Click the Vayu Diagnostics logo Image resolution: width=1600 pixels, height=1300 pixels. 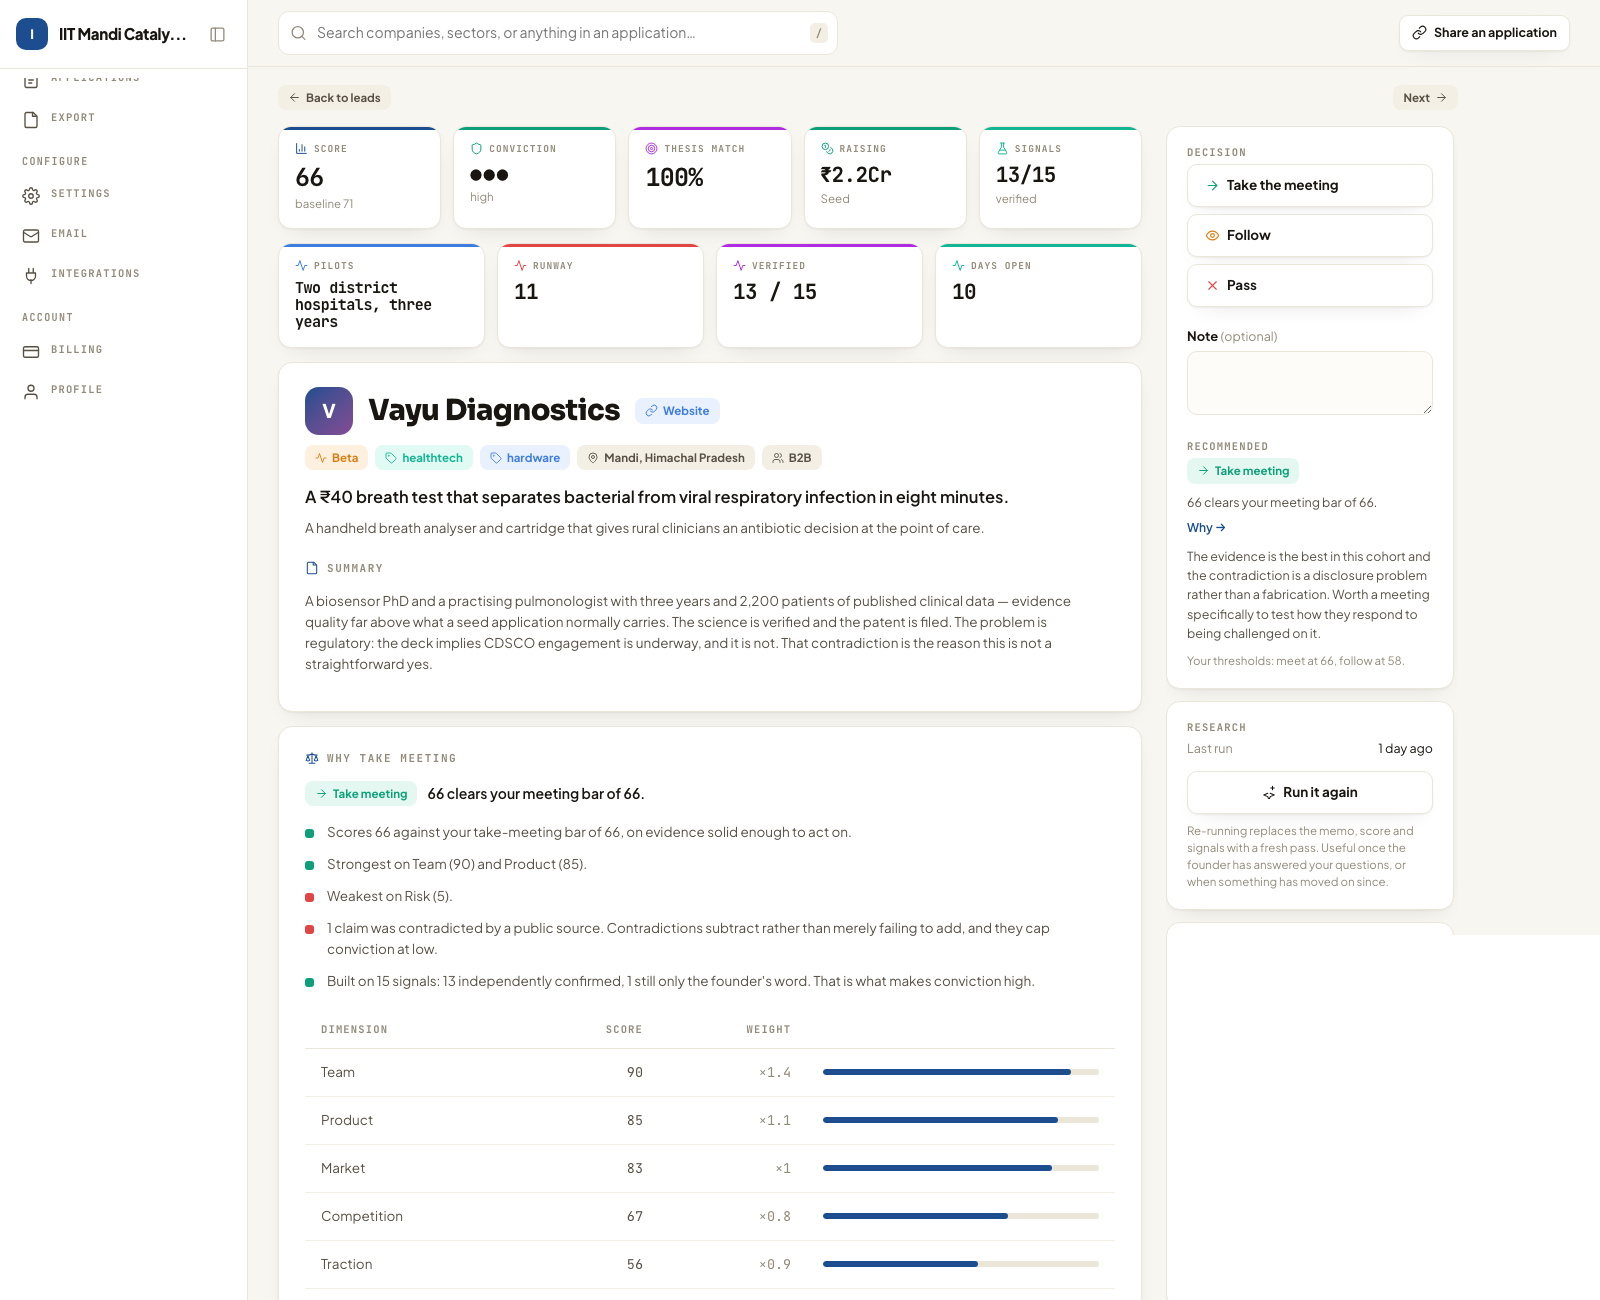tap(329, 411)
